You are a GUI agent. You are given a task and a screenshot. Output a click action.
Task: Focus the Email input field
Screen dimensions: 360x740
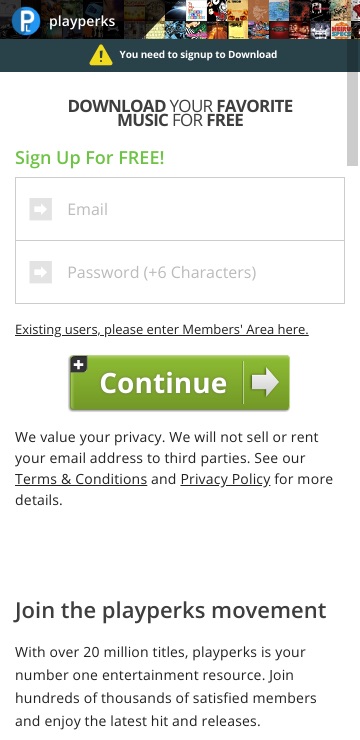(180, 209)
